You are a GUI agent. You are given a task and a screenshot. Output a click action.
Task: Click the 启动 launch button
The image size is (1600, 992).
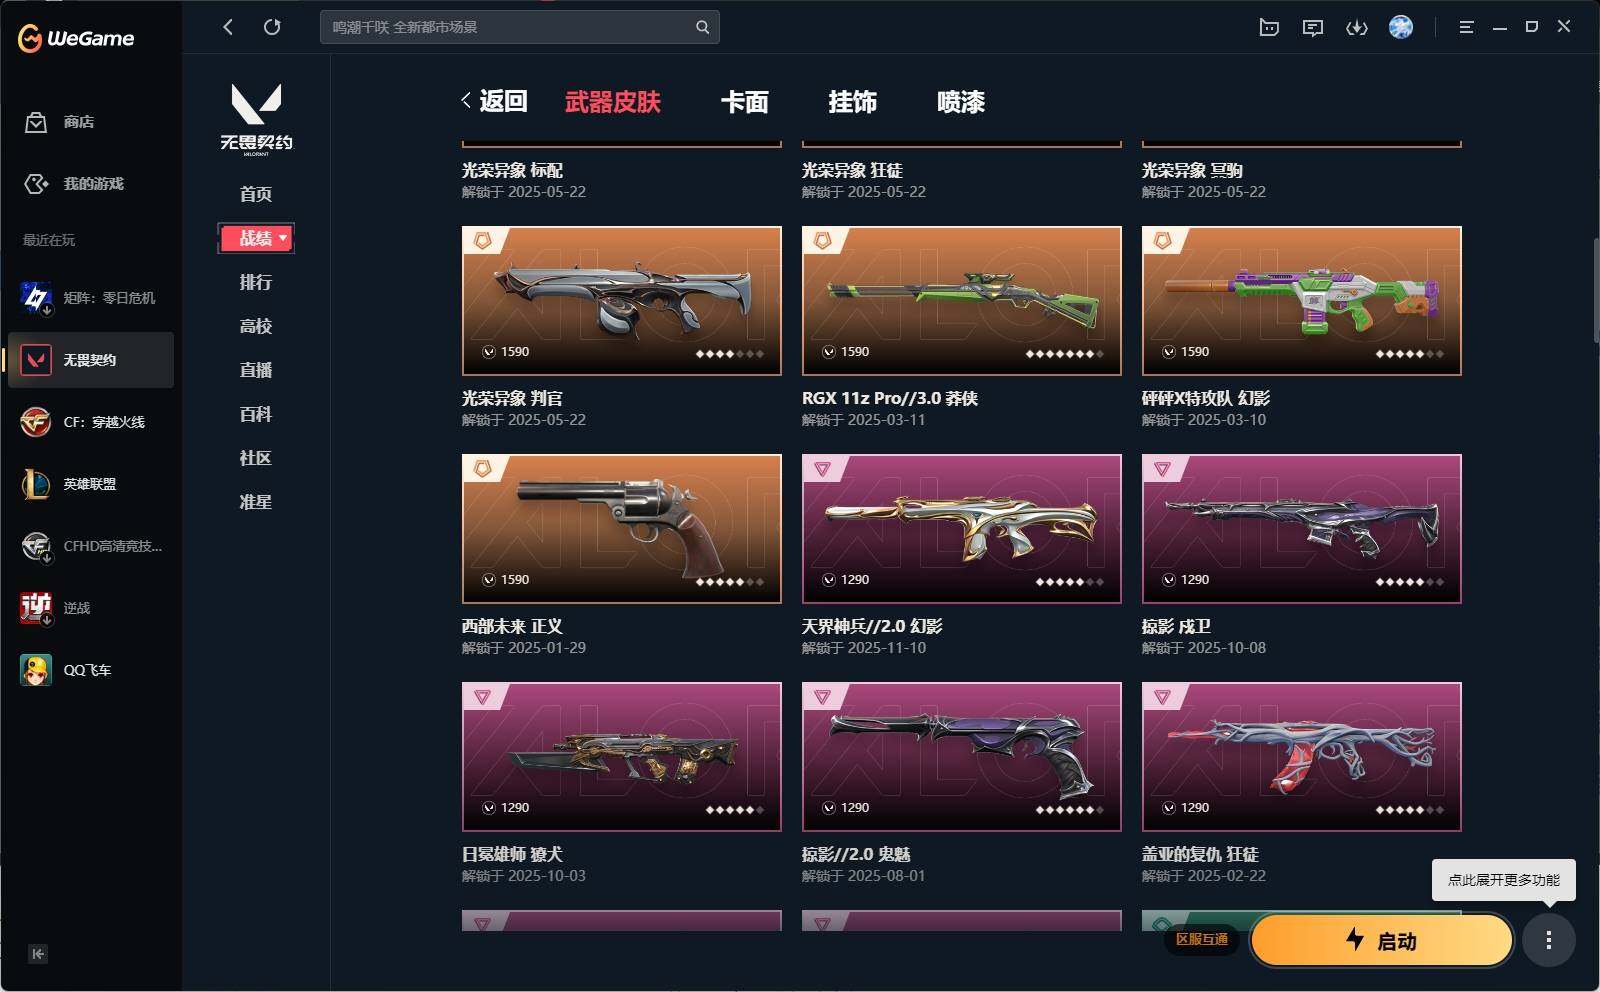1382,941
